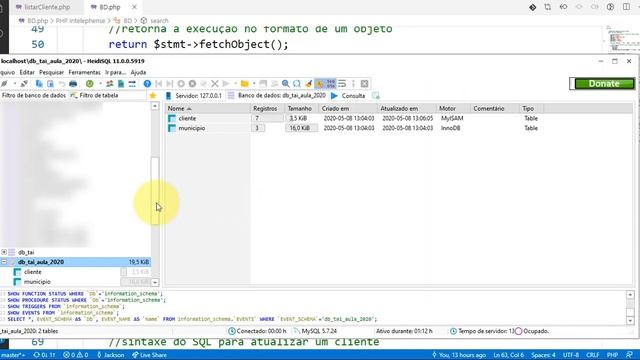Sort by the Motor column header
The image size is (640, 360).
(453, 109)
